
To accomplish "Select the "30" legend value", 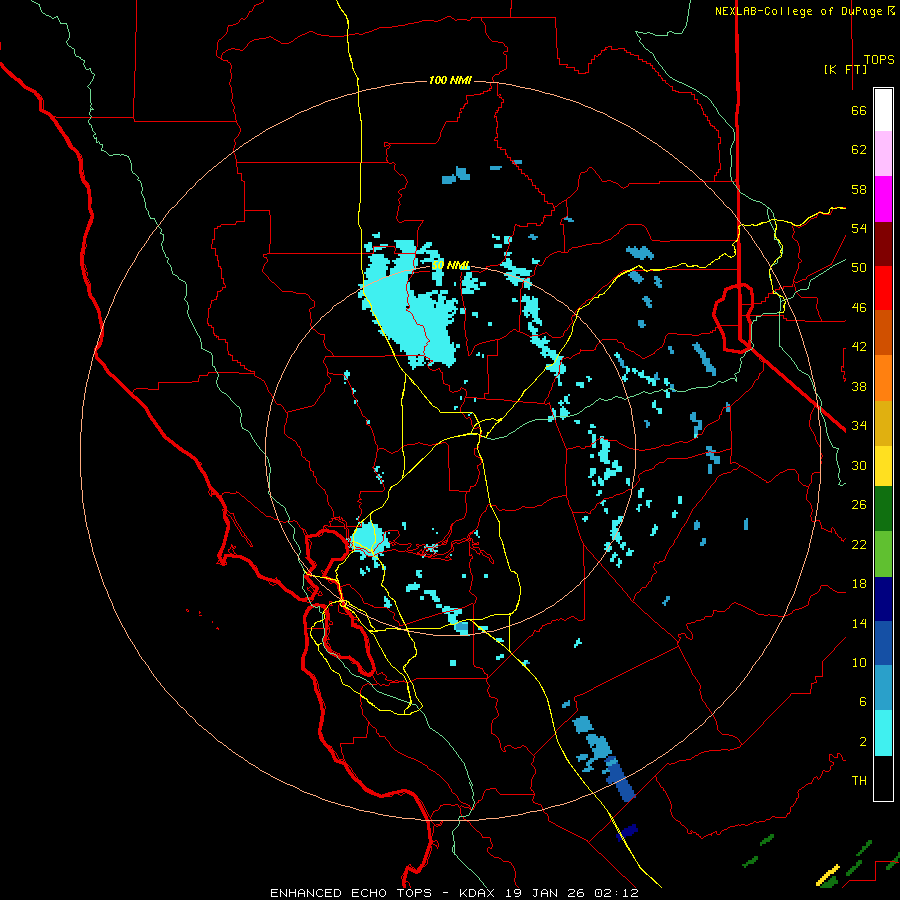I will [x=859, y=465].
